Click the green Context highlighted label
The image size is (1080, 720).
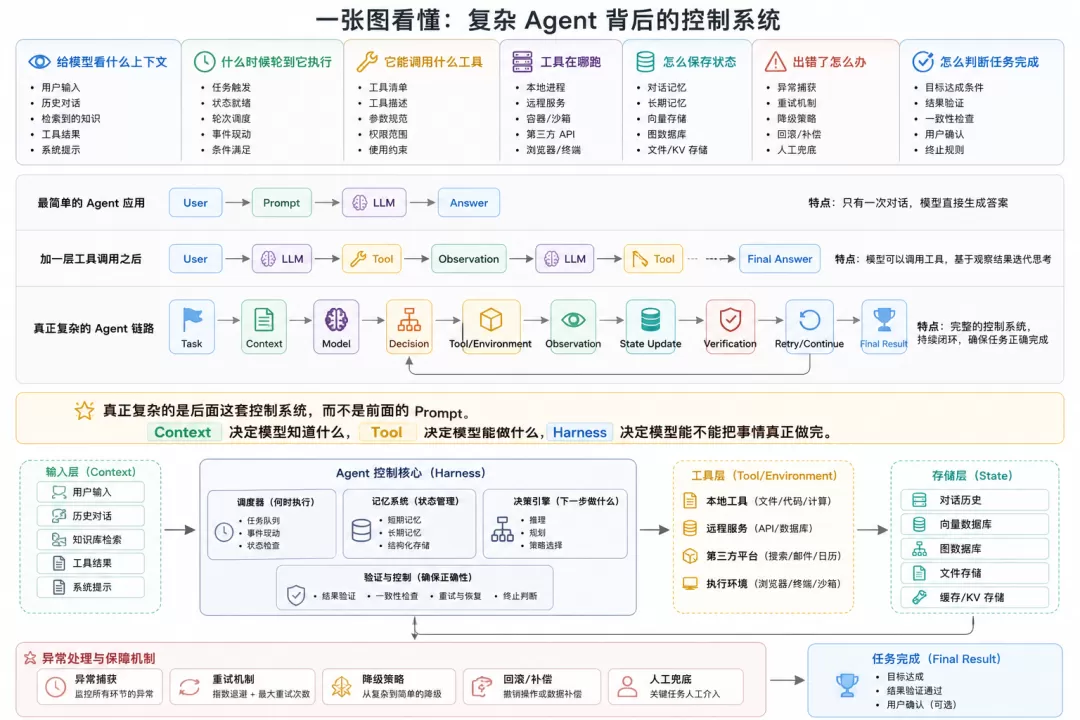(183, 432)
